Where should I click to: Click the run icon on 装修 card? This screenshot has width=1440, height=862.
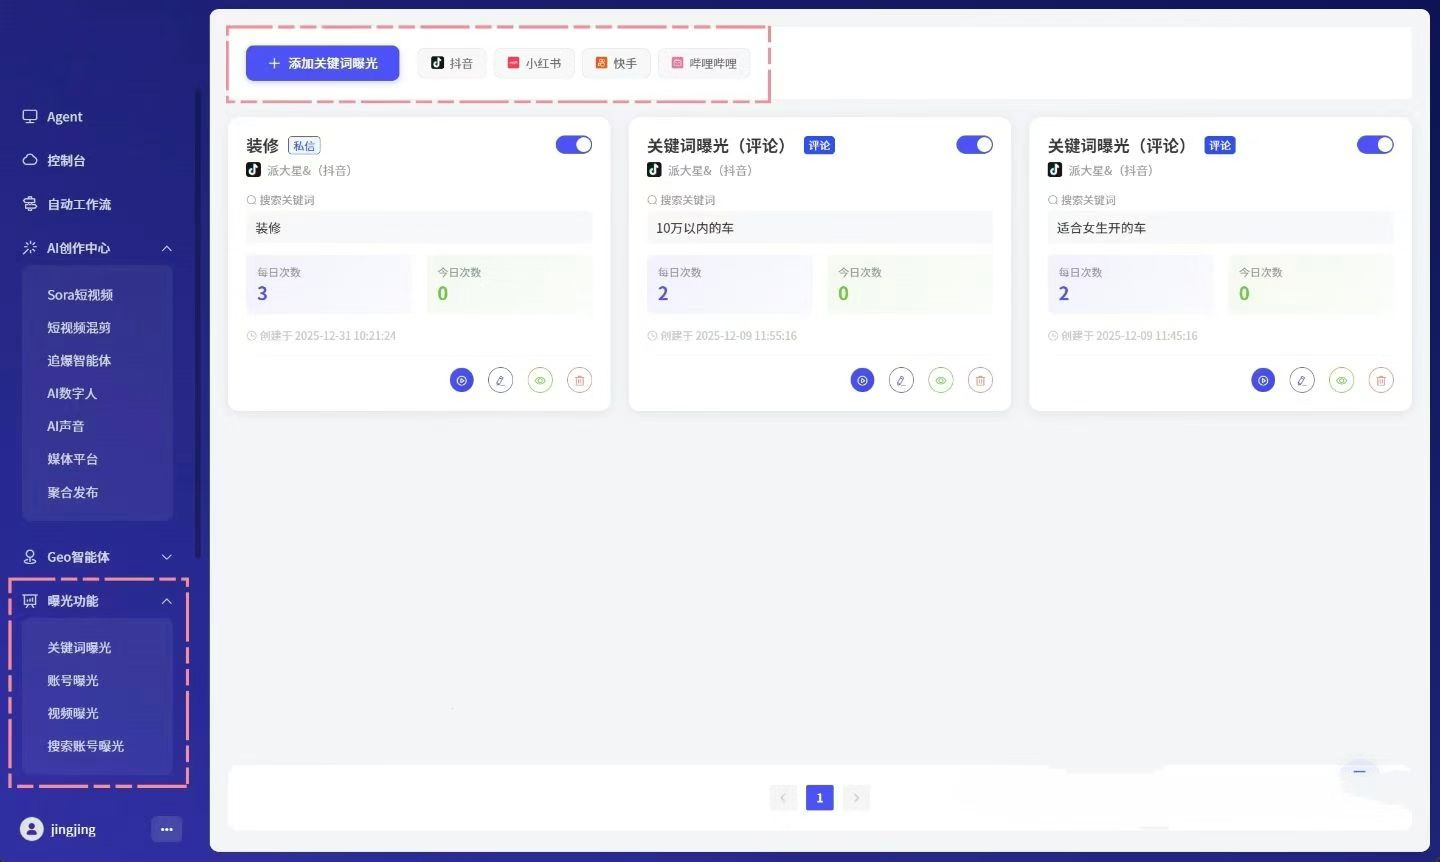click(461, 380)
